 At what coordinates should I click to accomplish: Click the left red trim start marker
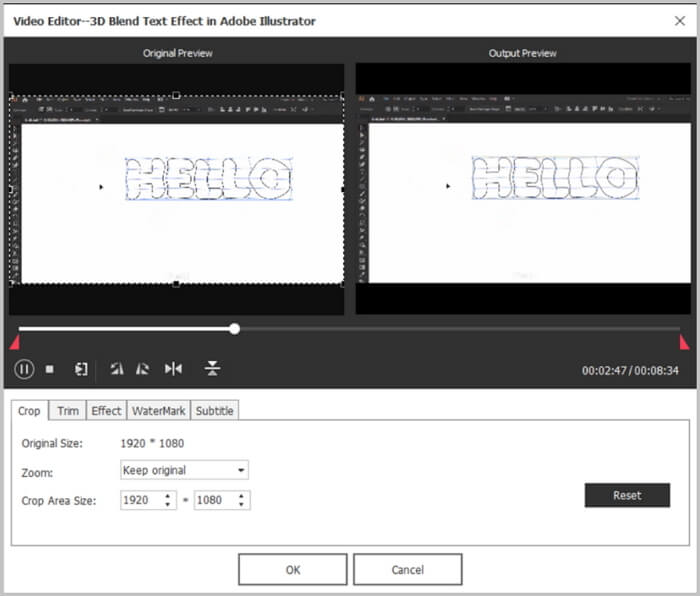(x=14, y=343)
